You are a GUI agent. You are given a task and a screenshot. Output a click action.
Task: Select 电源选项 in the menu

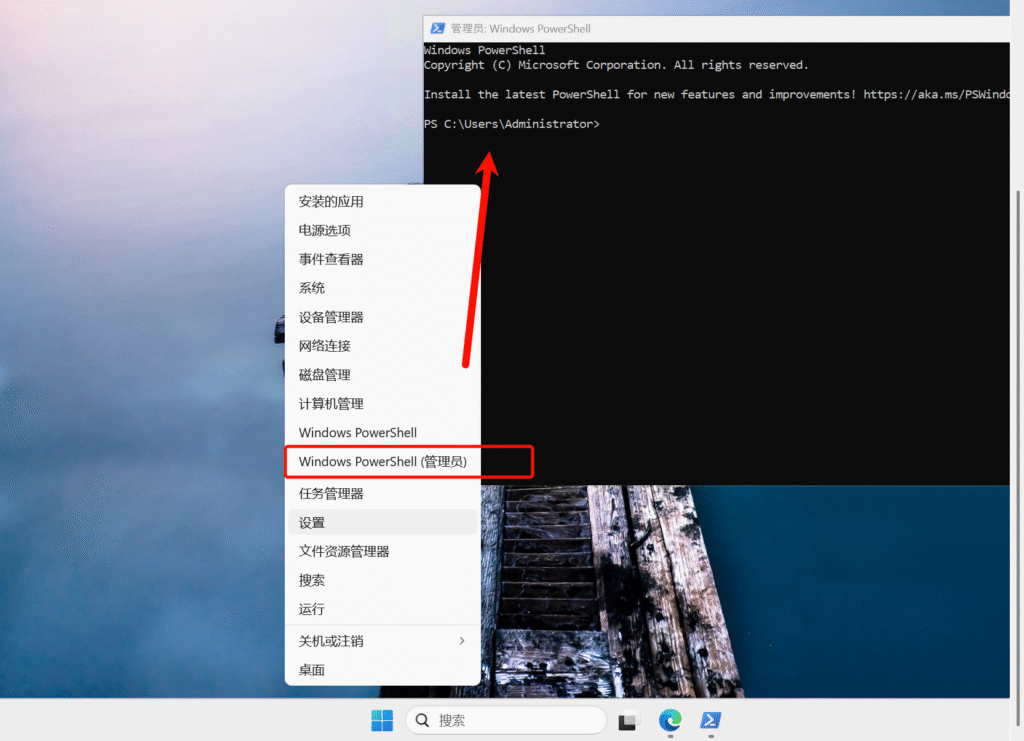[325, 230]
